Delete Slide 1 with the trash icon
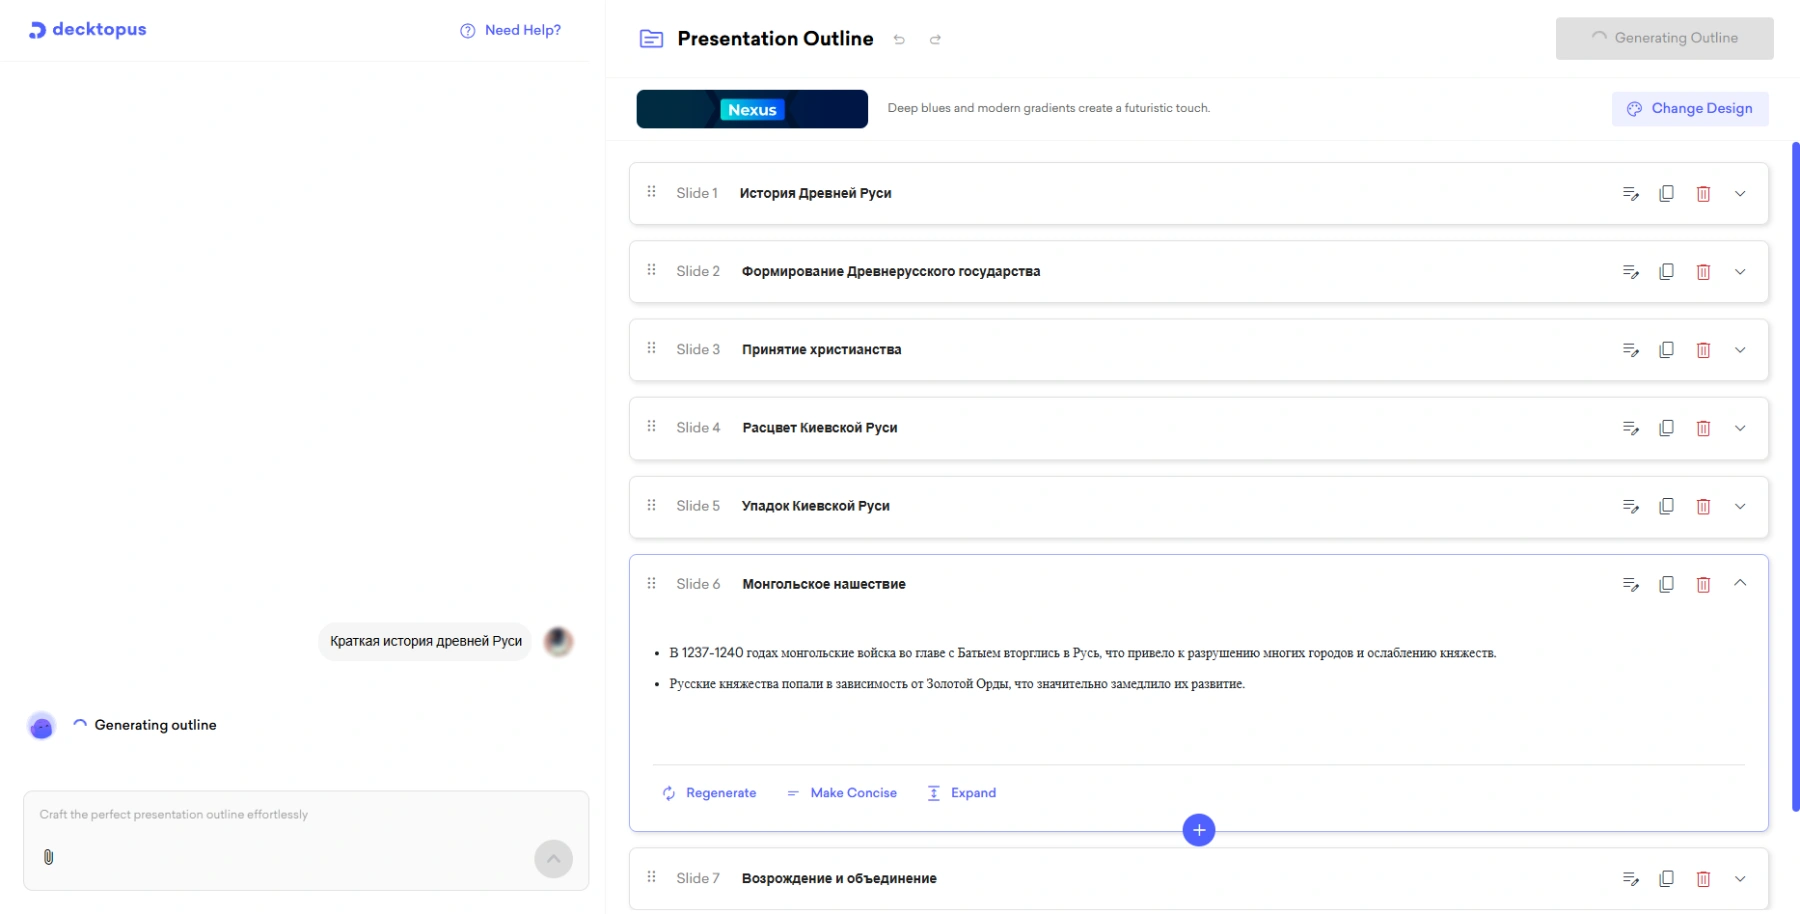 pos(1703,194)
